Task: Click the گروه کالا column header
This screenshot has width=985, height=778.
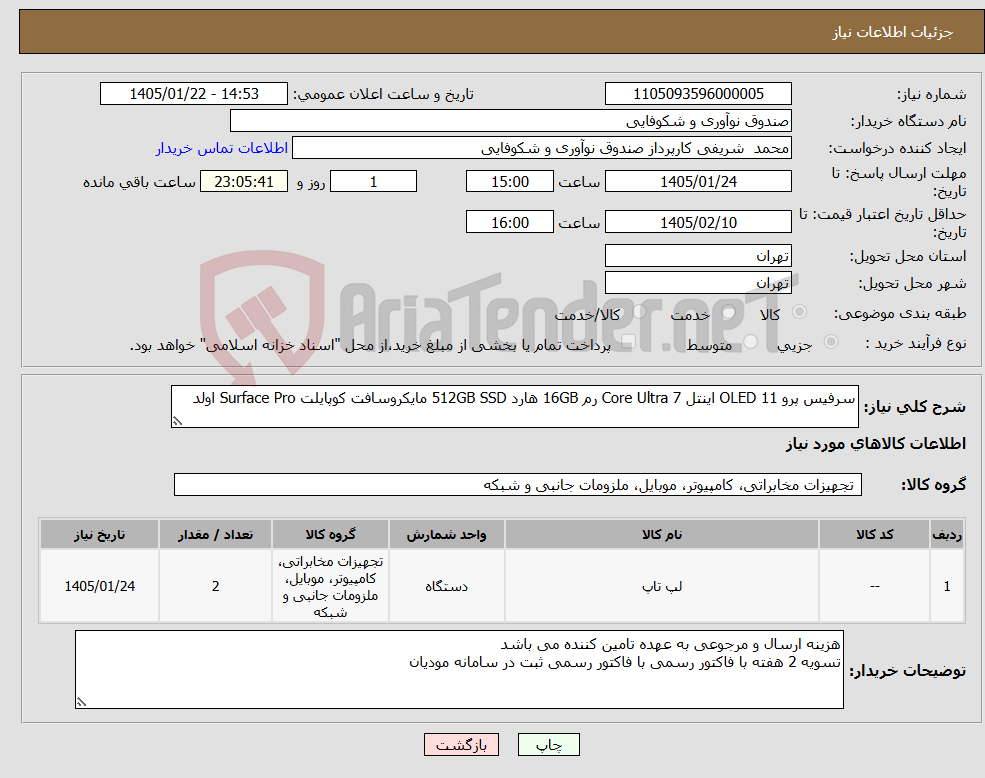Action: [x=330, y=534]
